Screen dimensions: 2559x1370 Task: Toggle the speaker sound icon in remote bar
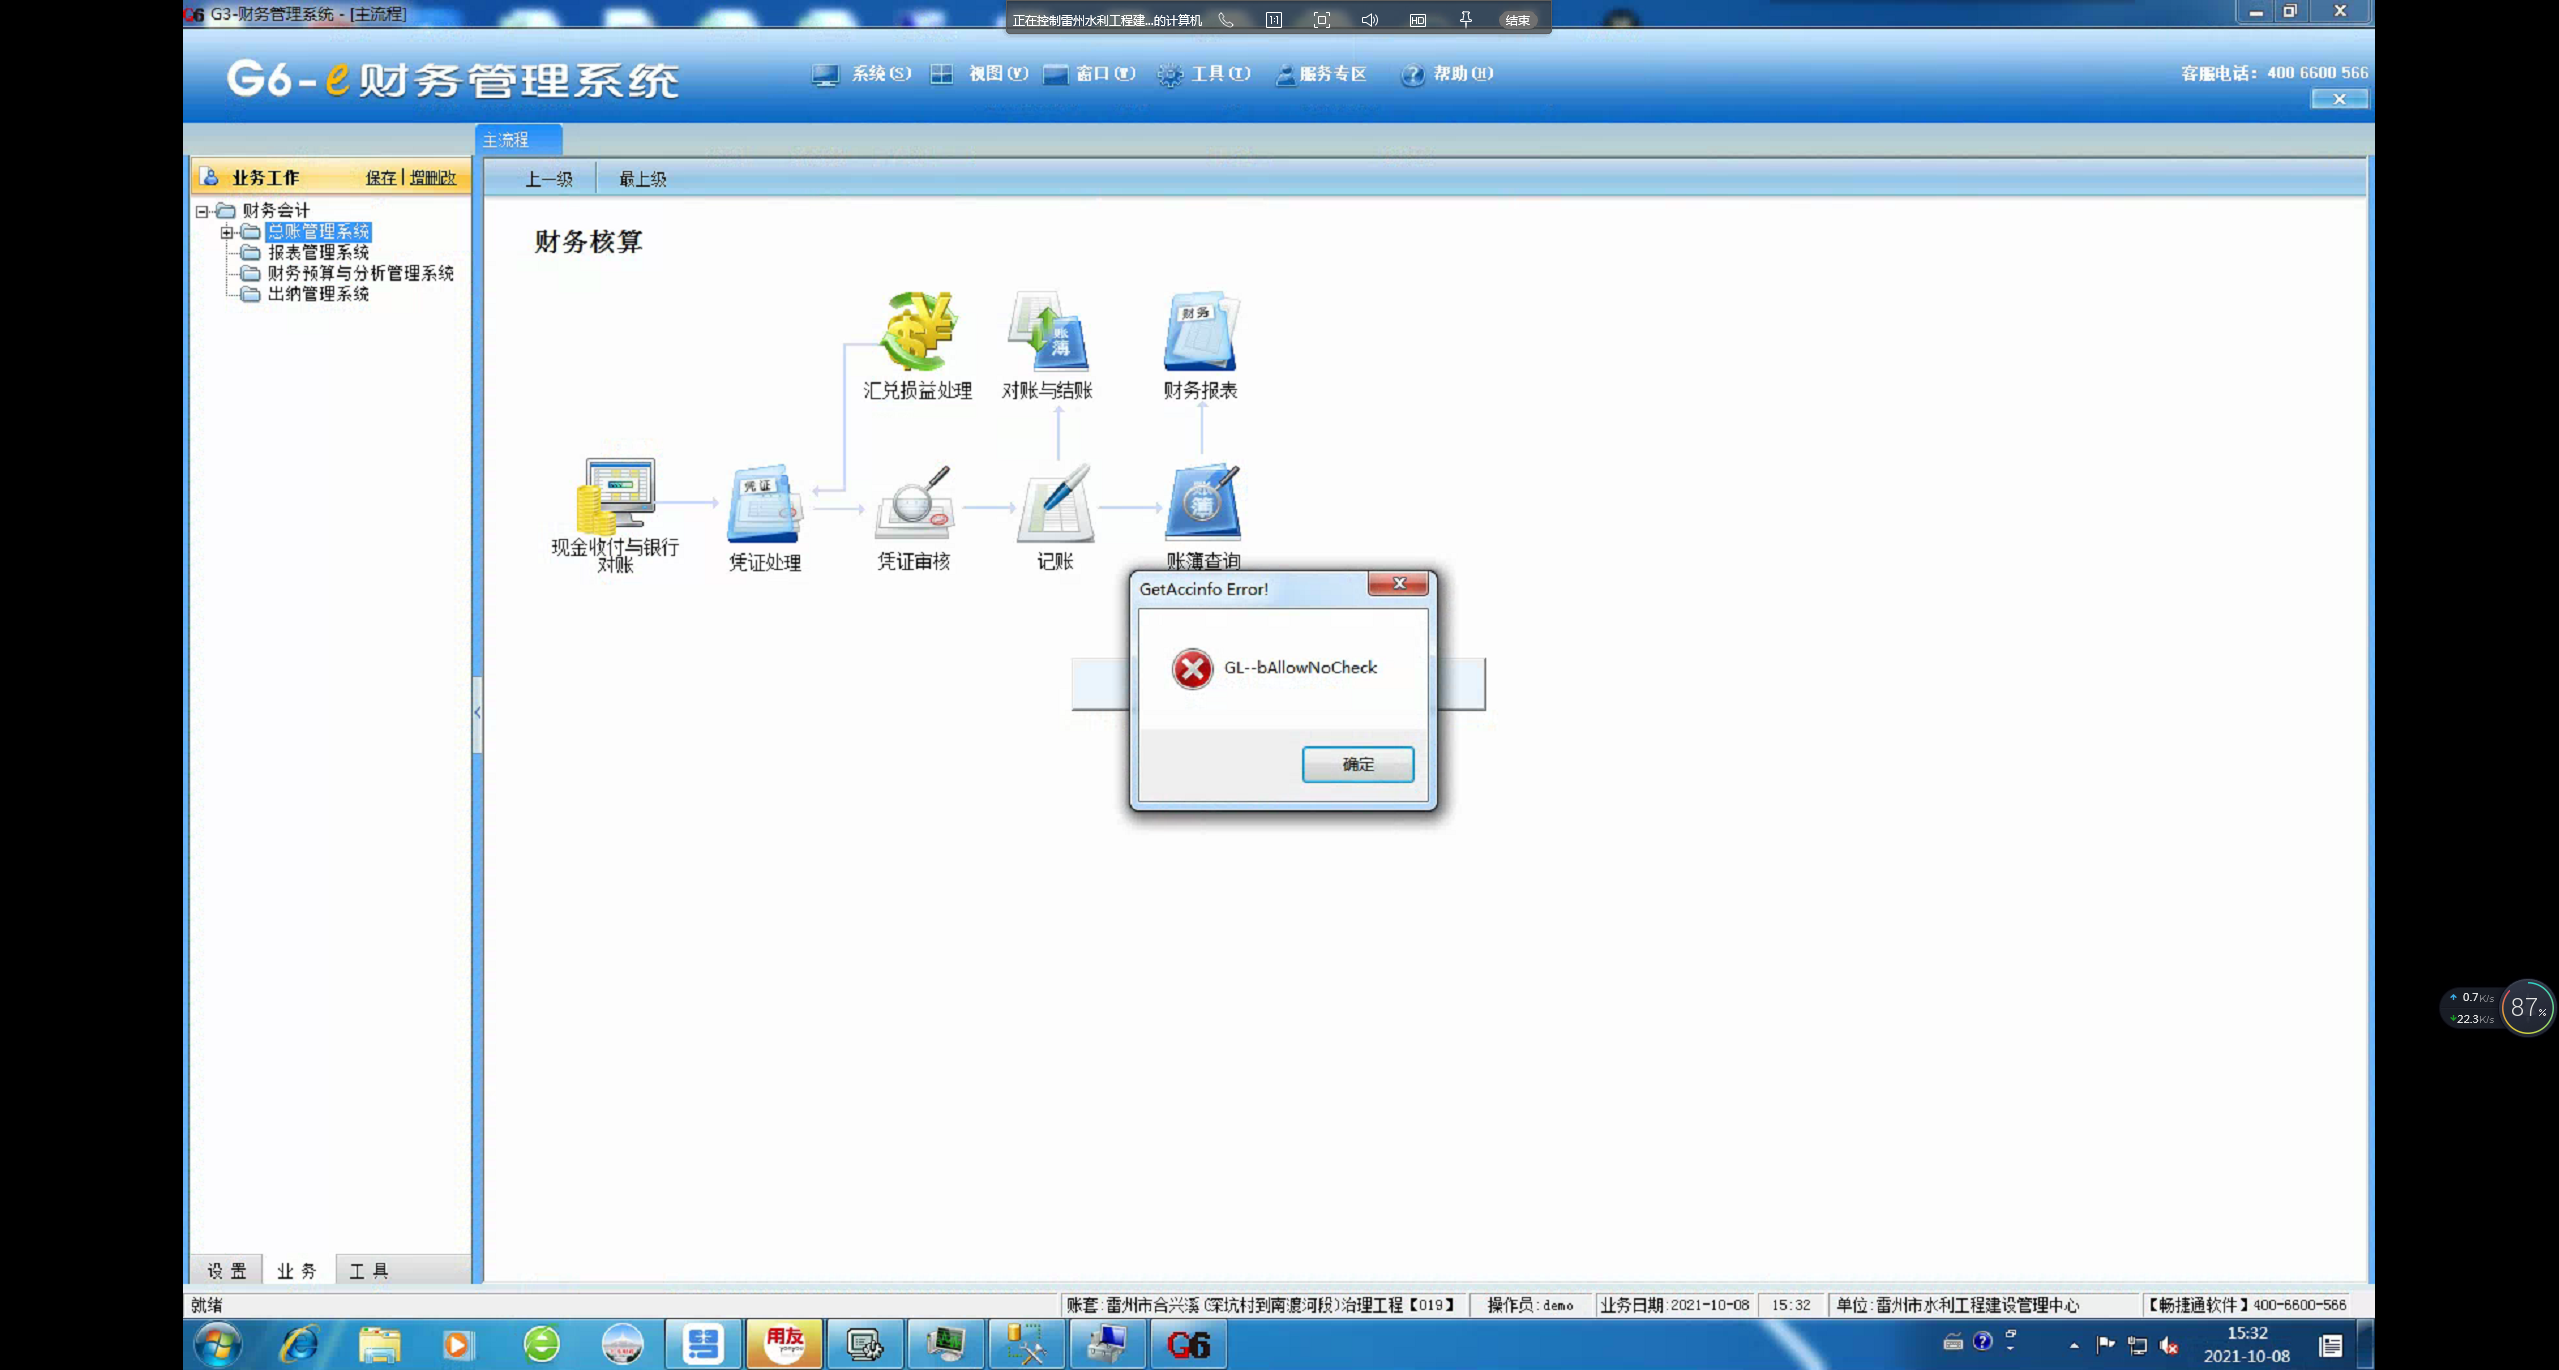click(x=1370, y=20)
